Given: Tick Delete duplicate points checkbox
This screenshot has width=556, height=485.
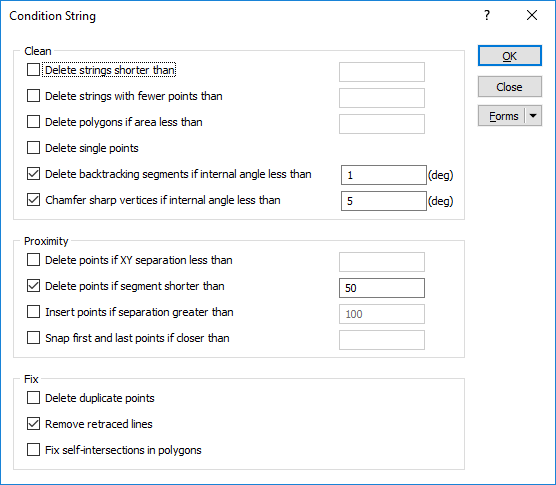Looking at the screenshot, I should 33,398.
